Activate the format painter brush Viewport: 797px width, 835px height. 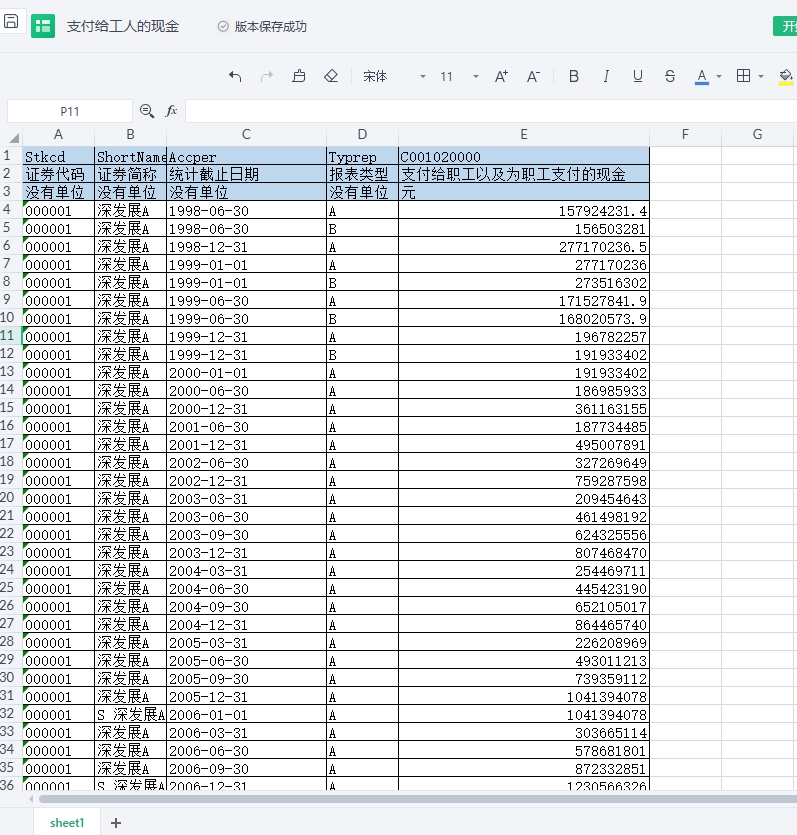(299, 76)
